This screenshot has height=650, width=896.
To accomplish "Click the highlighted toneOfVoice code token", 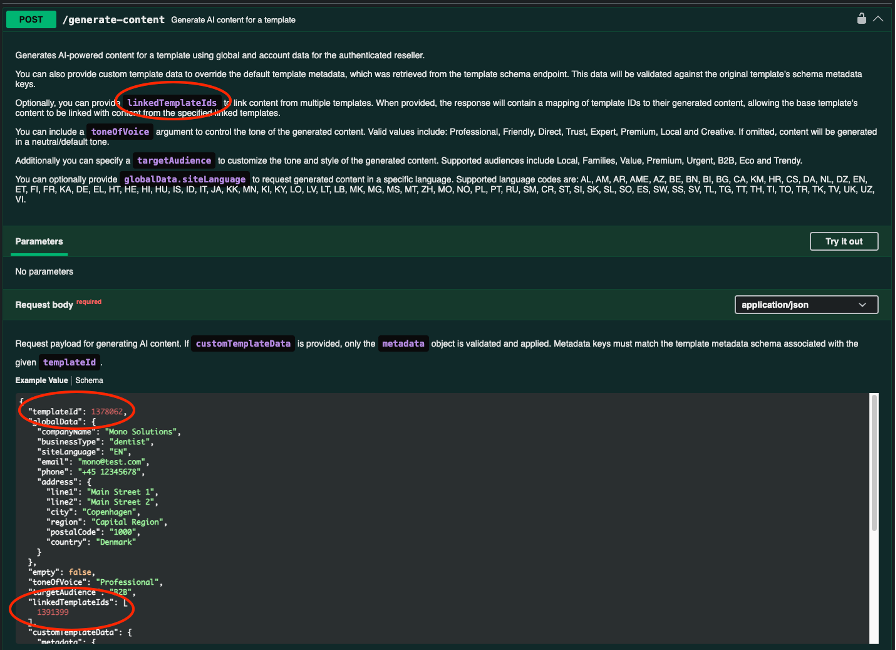I will [122, 132].
